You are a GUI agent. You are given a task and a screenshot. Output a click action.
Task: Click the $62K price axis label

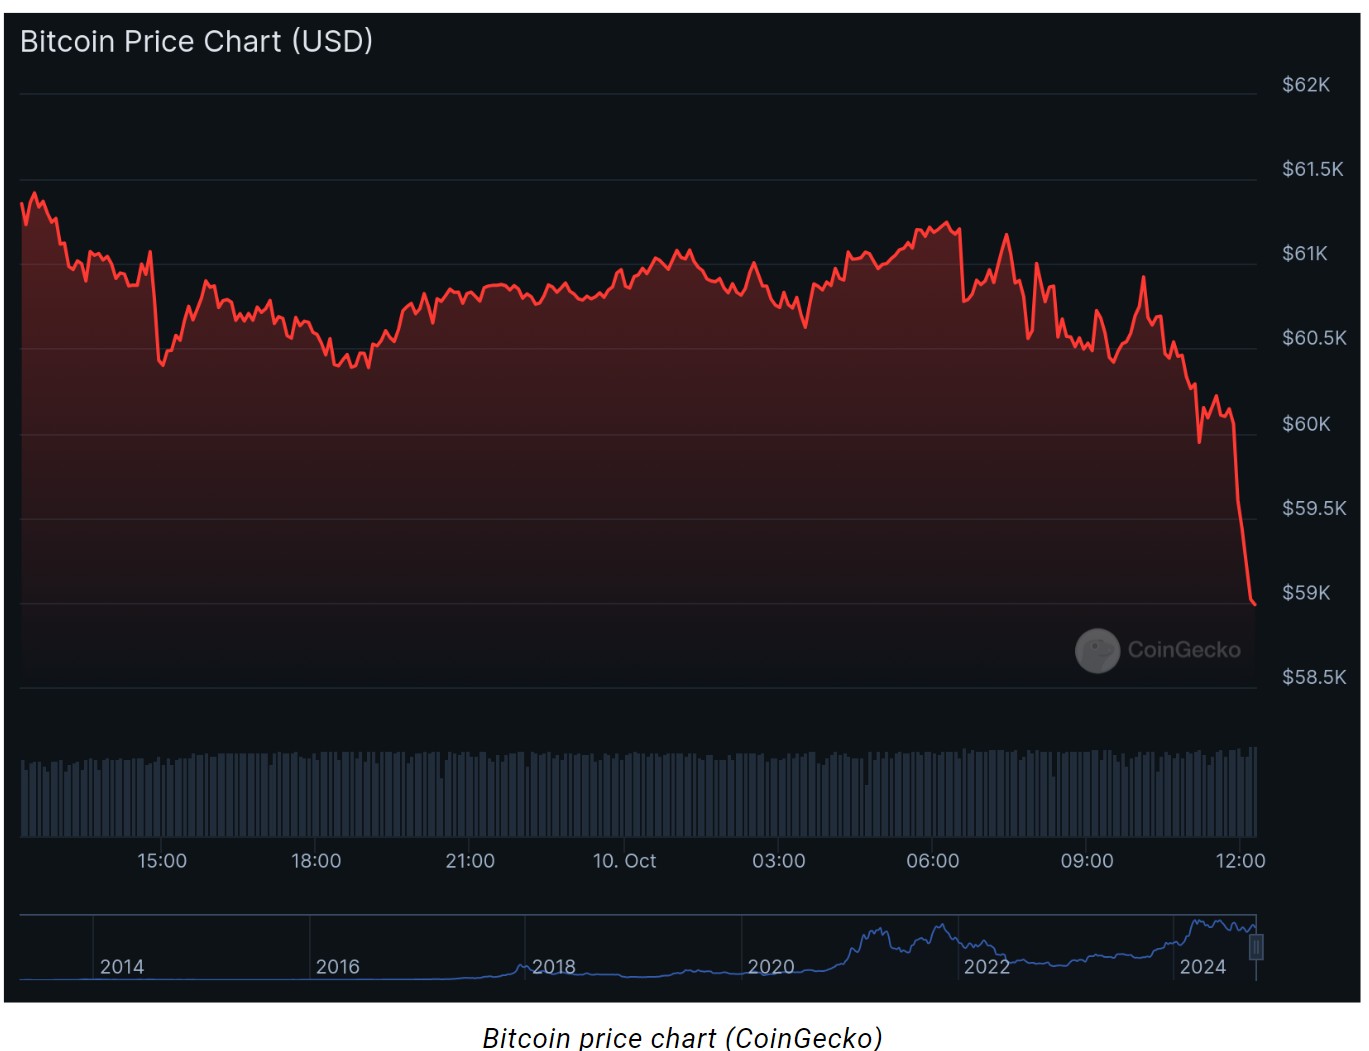[1306, 85]
